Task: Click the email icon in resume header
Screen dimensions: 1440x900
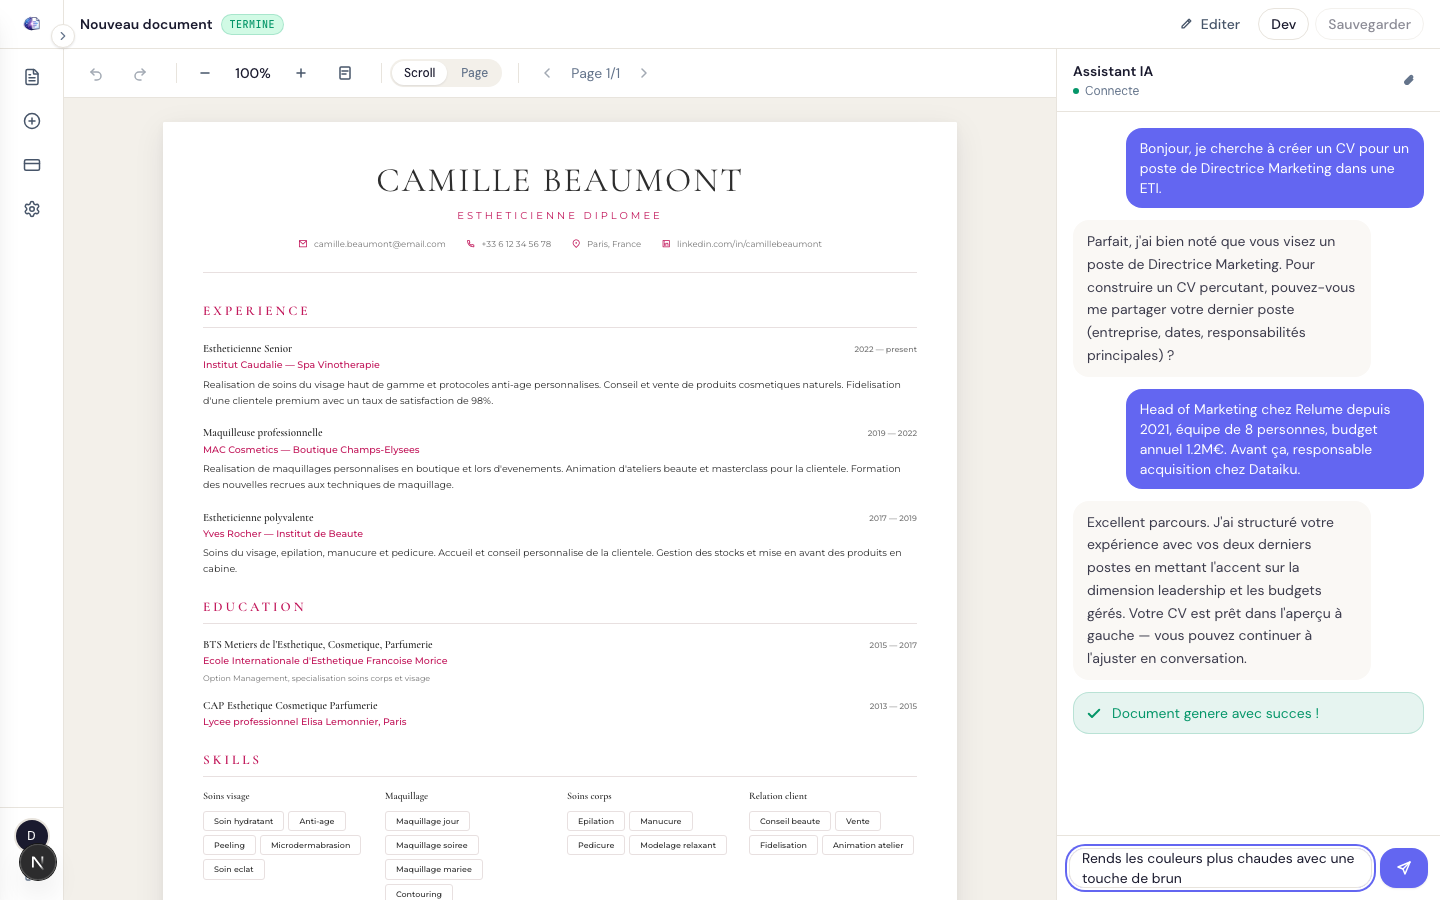Action: [303, 244]
